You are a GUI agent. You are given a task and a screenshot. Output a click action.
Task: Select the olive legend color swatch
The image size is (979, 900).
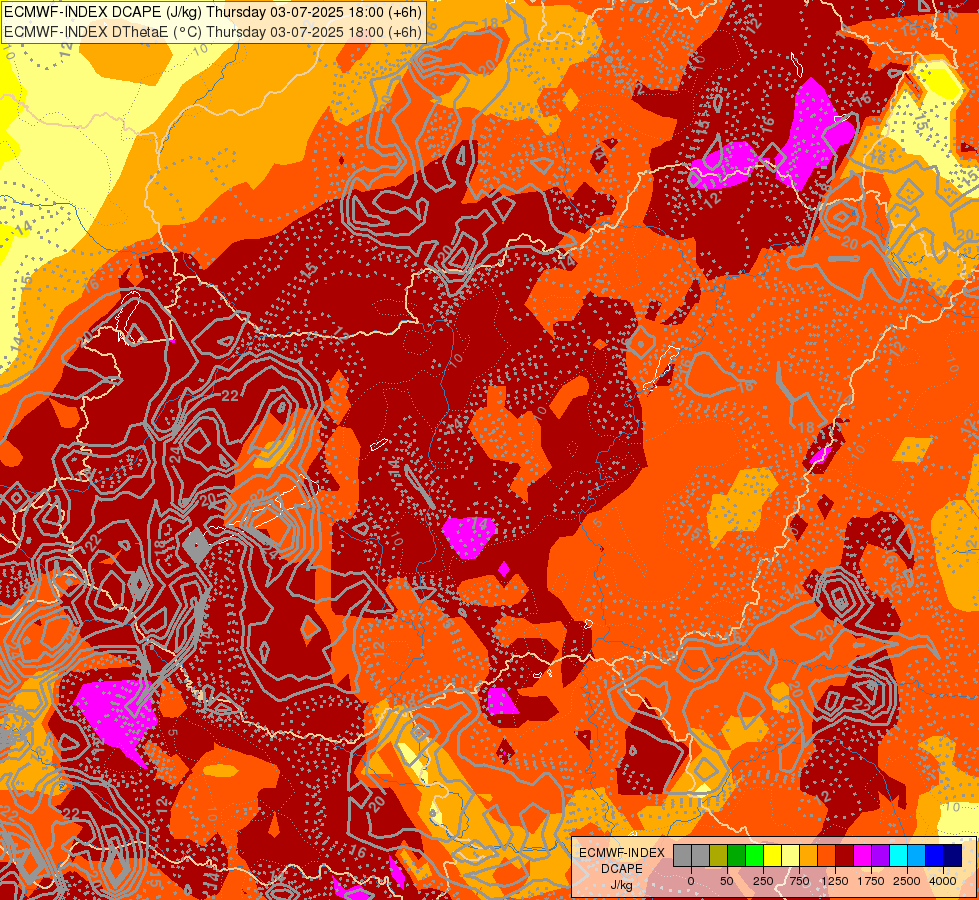(x=719, y=856)
